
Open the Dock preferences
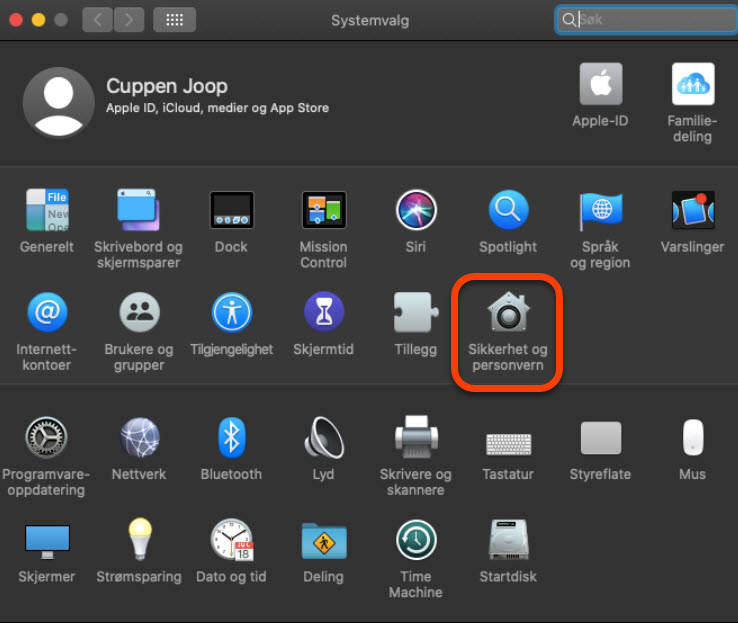click(x=231, y=210)
